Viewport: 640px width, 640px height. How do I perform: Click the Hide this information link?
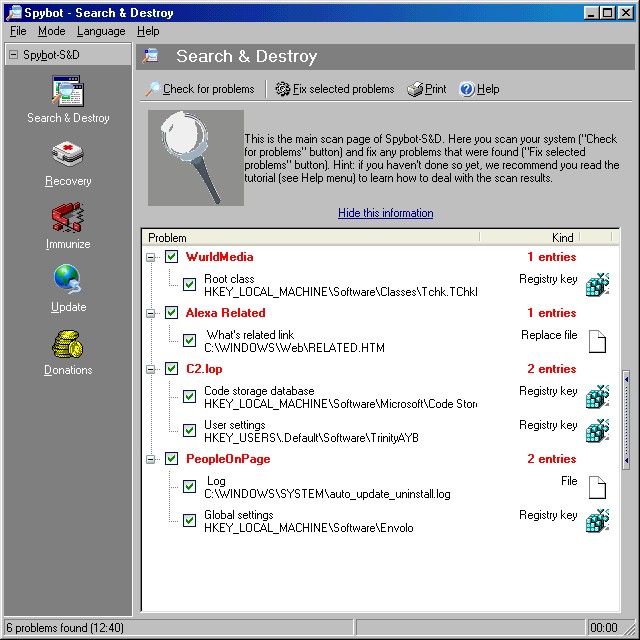(x=385, y=213)
